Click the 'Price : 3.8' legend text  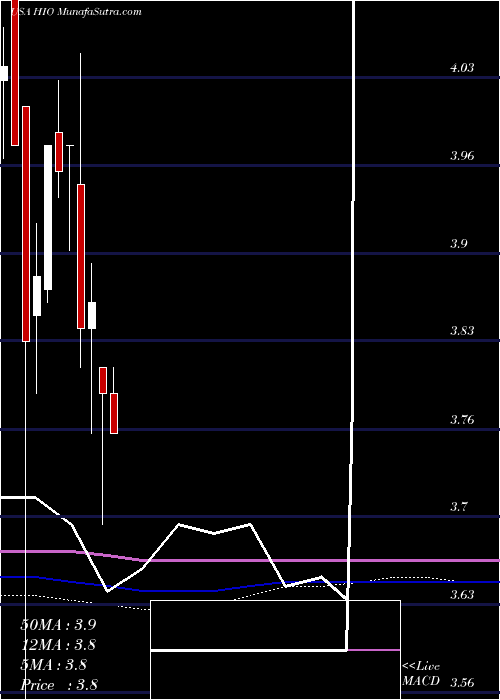pyautogui.click(x=59, y=685)
